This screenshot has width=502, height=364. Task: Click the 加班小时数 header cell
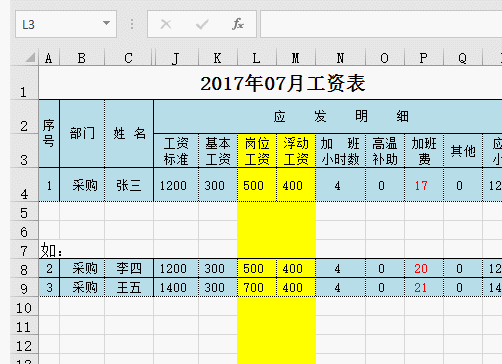pos(340,151)
